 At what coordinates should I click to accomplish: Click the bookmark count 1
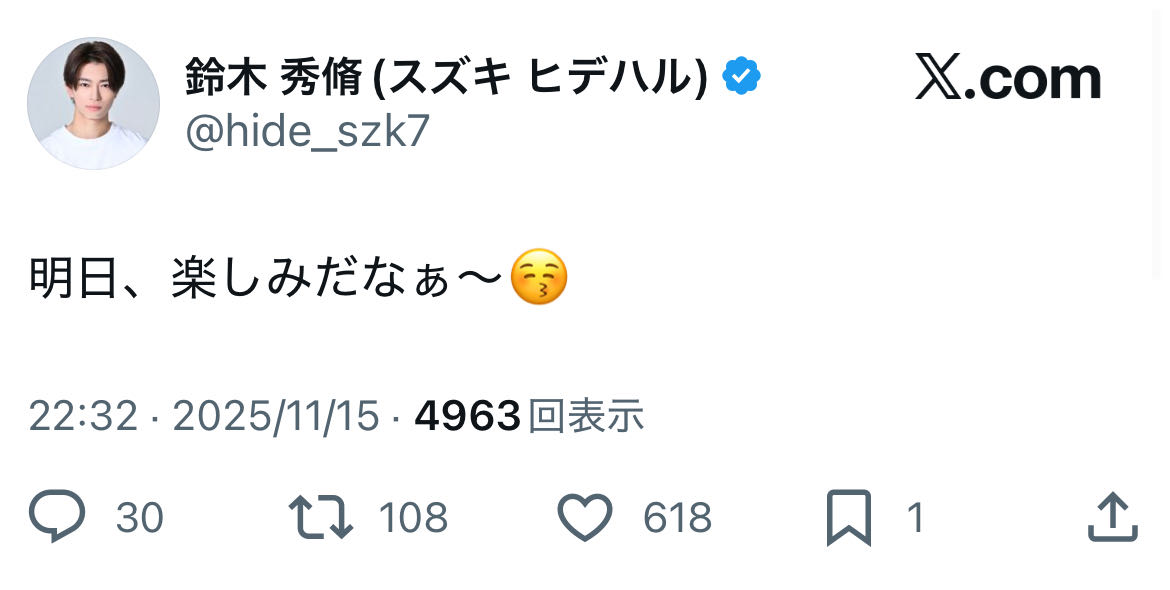(915, 518)
